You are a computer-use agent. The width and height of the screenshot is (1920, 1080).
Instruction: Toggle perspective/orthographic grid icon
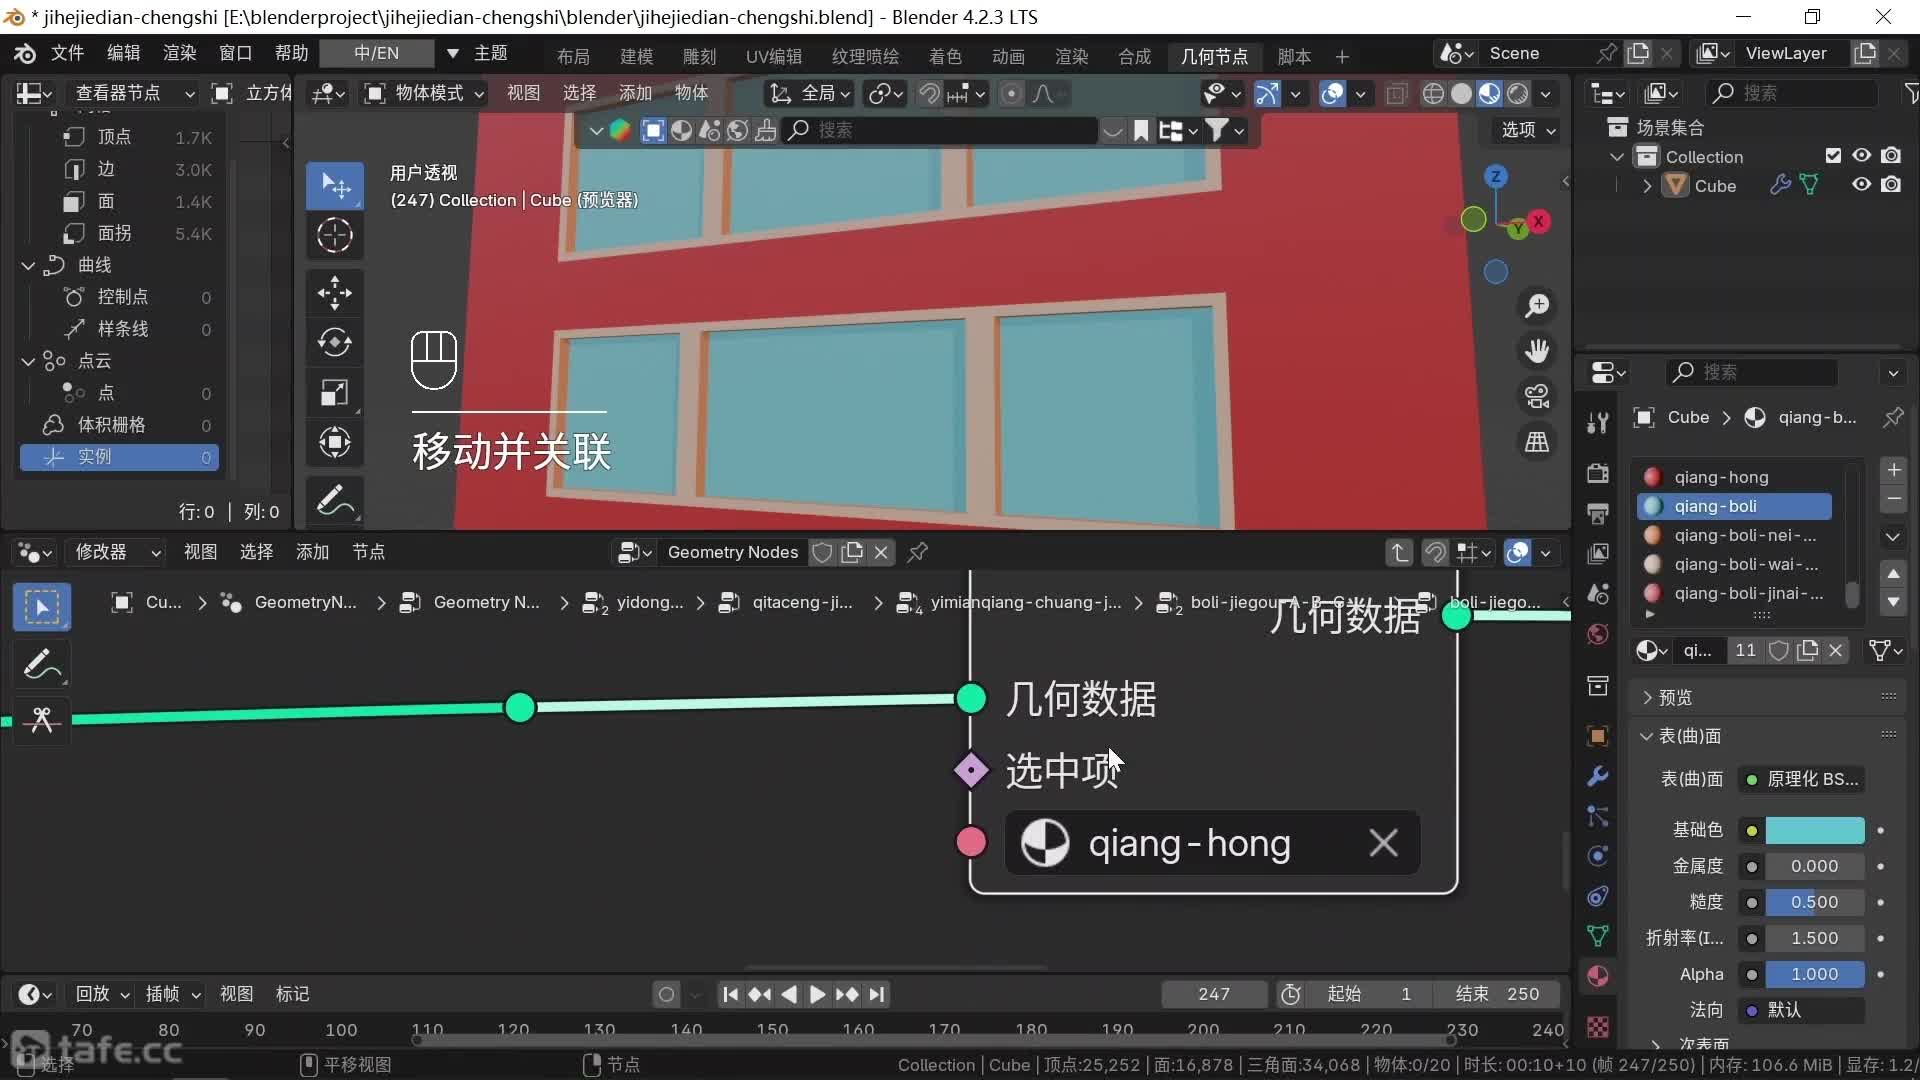pos(1537,442)
